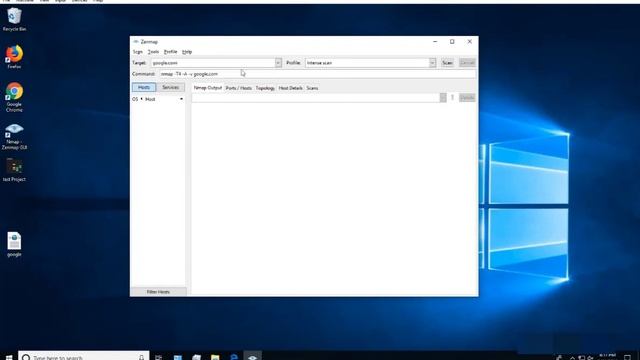Image resolution: width=640 pixels, height=360 pixels.
Task: Click the Zenmap icon on the taskbar
Action: coord(253,357)
